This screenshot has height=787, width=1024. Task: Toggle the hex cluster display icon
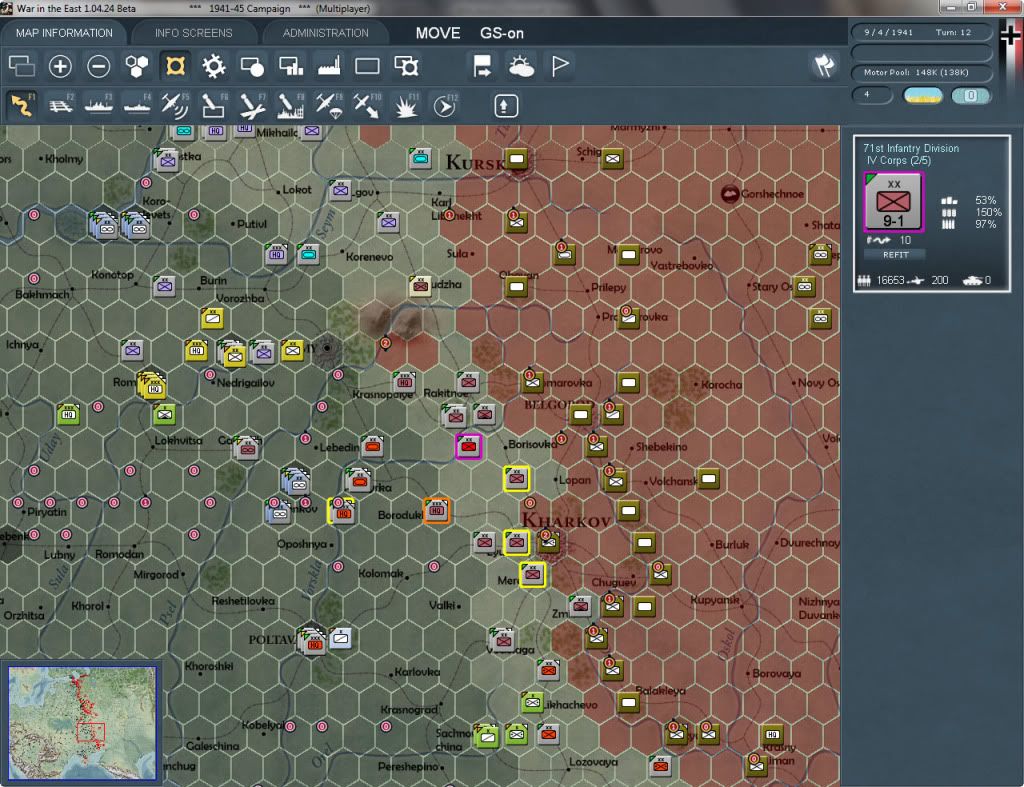click(136, 66)
